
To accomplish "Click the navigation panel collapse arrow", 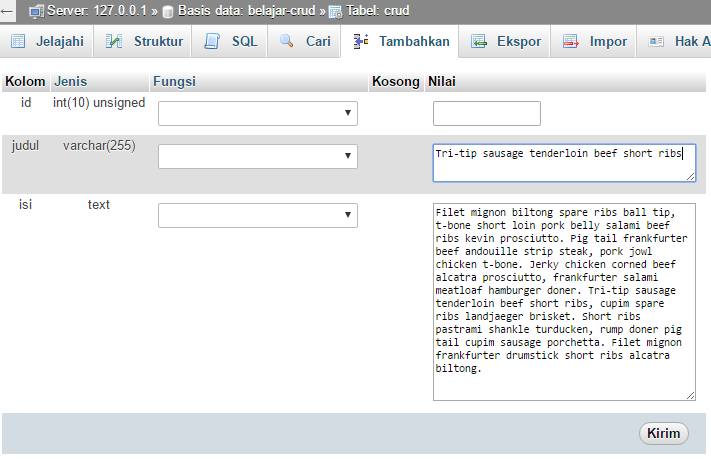I will pos(7,12).
